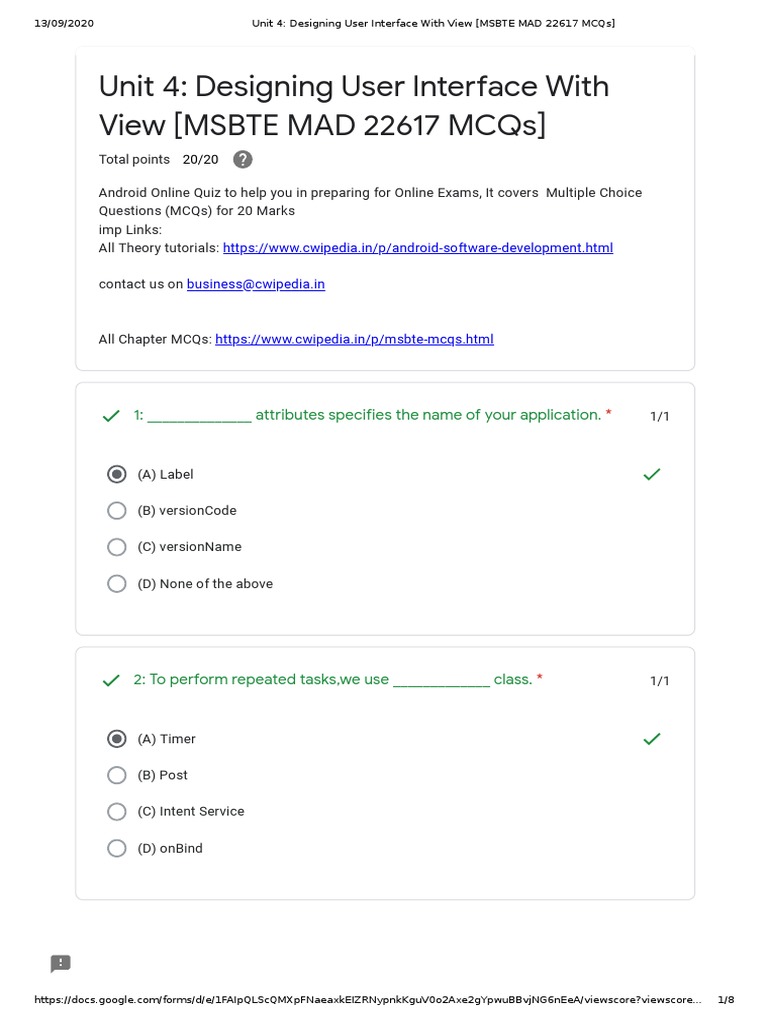Screen dimensions: 768x1024
Task: Select the (A) Timer radio button
Action: (x=117, y=739)
